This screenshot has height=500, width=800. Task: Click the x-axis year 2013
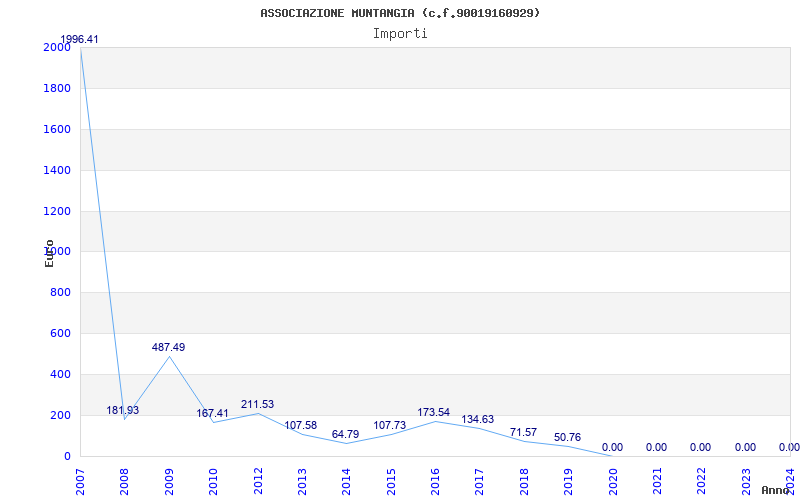[302, 481]
